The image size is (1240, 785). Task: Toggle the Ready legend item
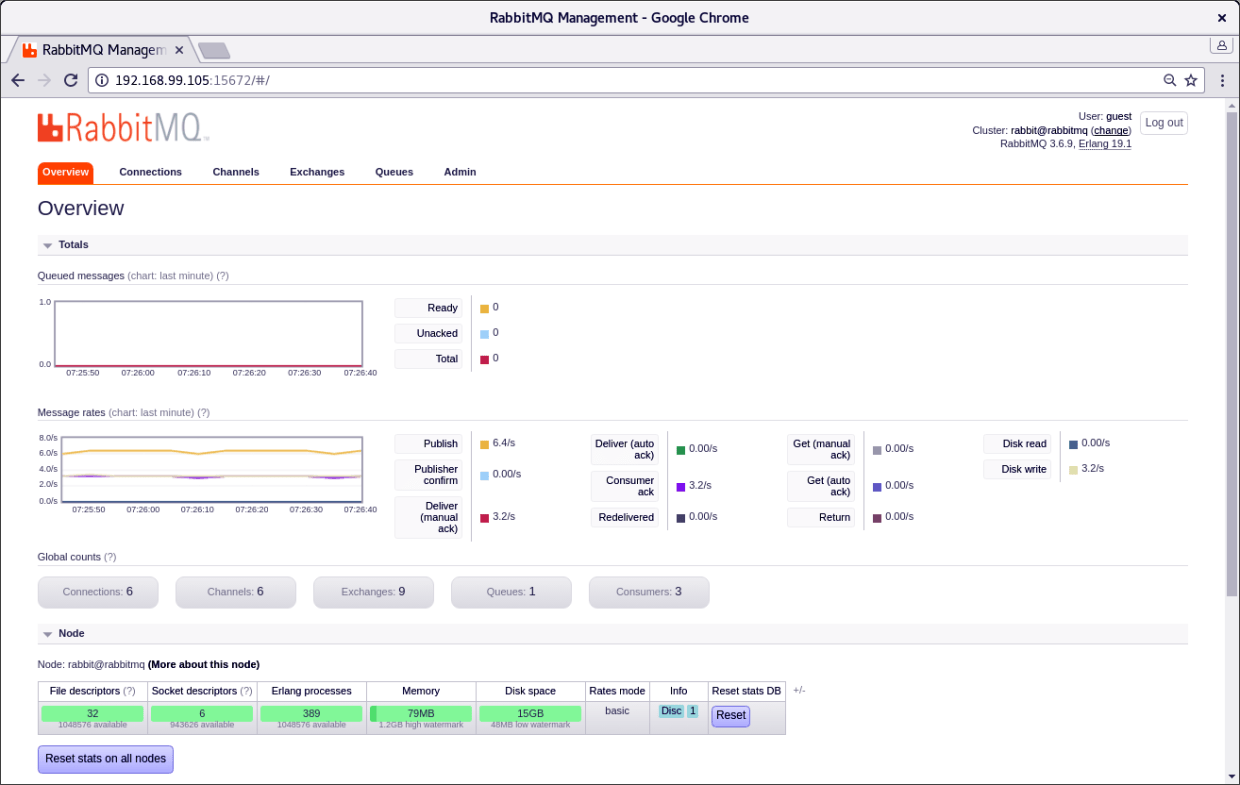[428, 308]
